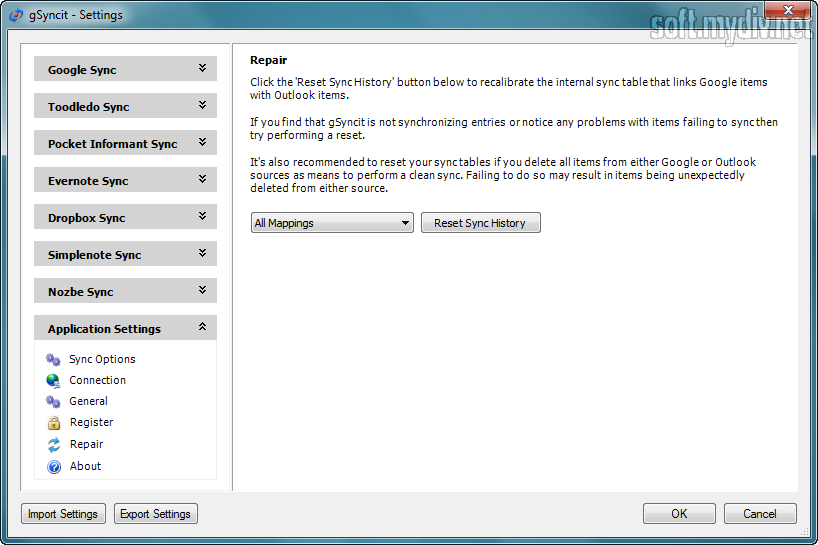
Task: Click Export Settings button
Action: coord(155,514)
